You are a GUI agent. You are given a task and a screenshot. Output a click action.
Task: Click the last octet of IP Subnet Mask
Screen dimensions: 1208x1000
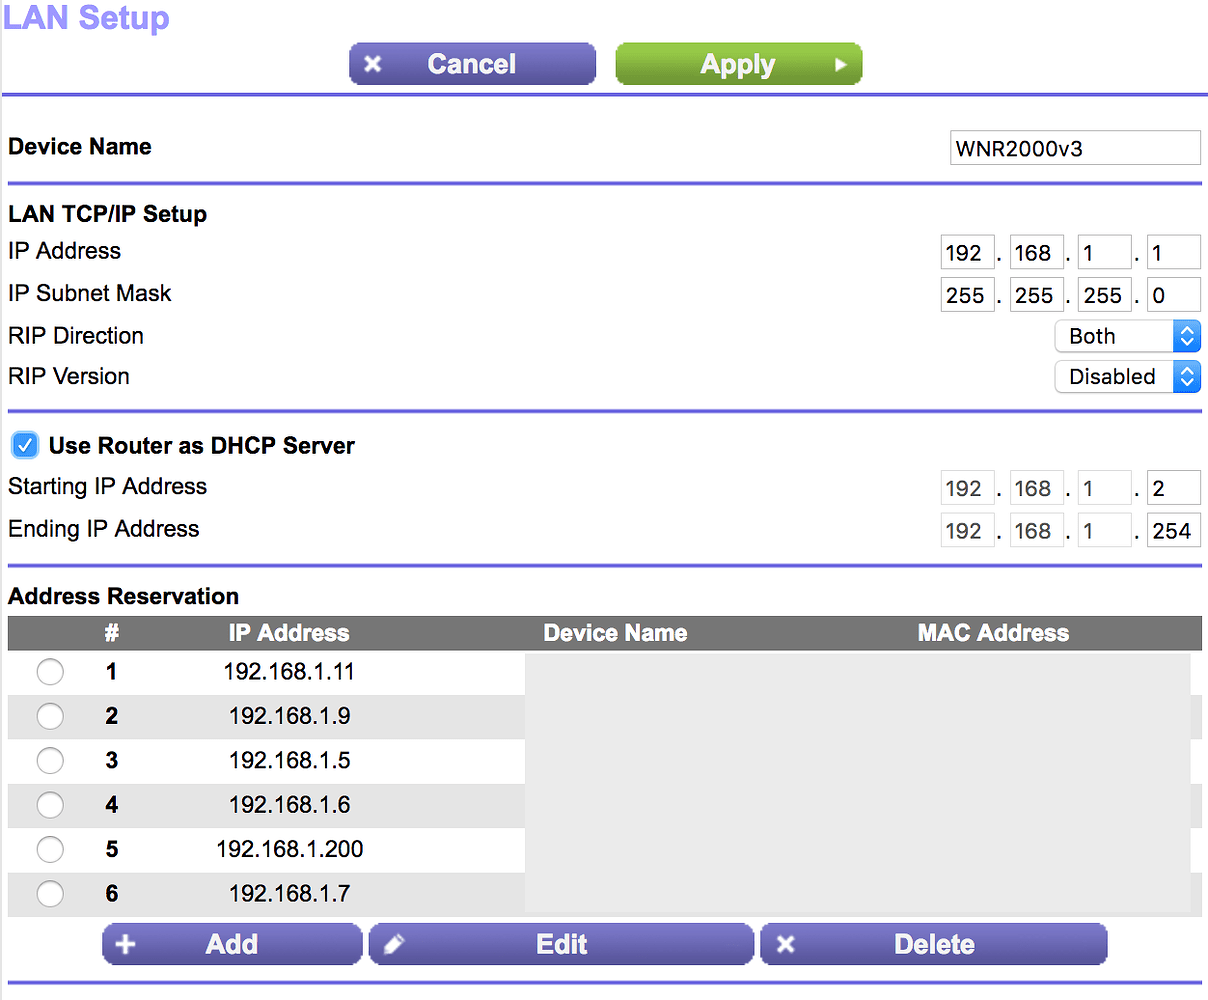coord(1173,294)
